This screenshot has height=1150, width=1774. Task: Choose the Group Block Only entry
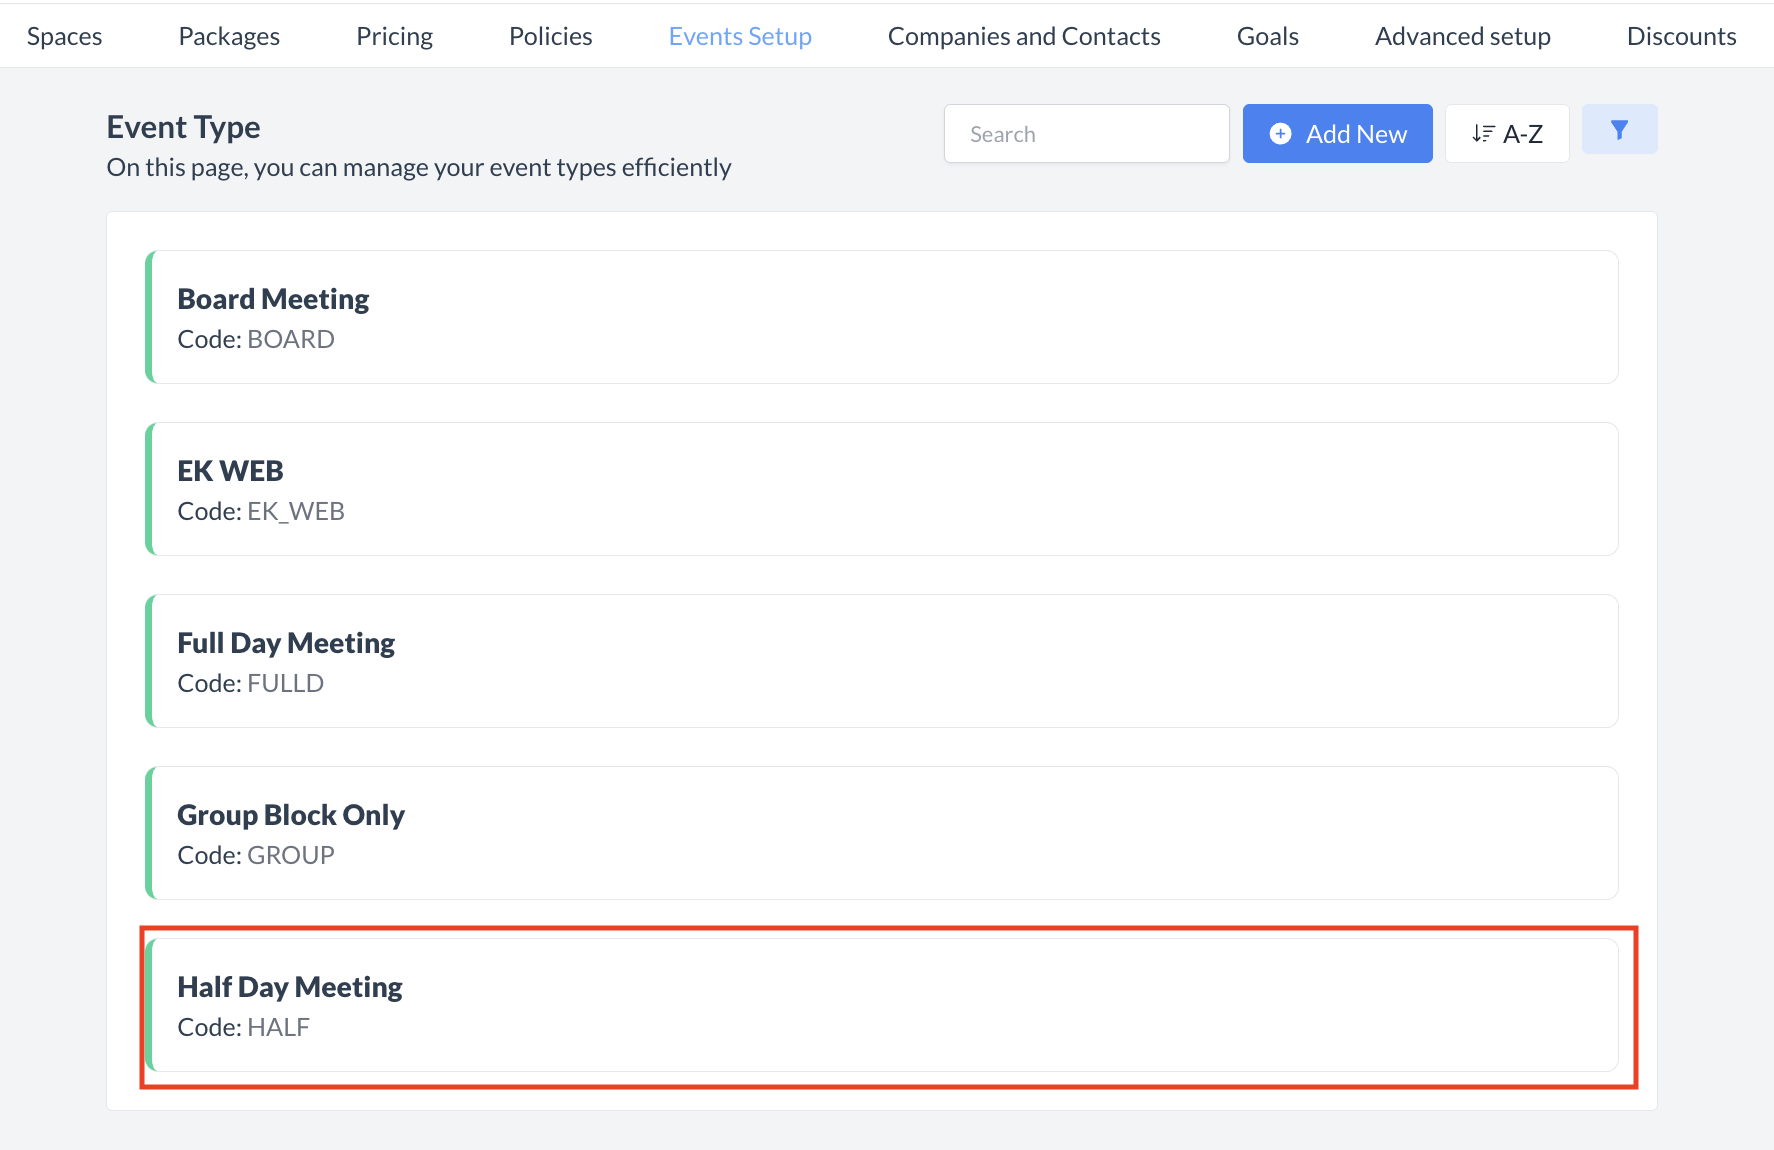881,833
